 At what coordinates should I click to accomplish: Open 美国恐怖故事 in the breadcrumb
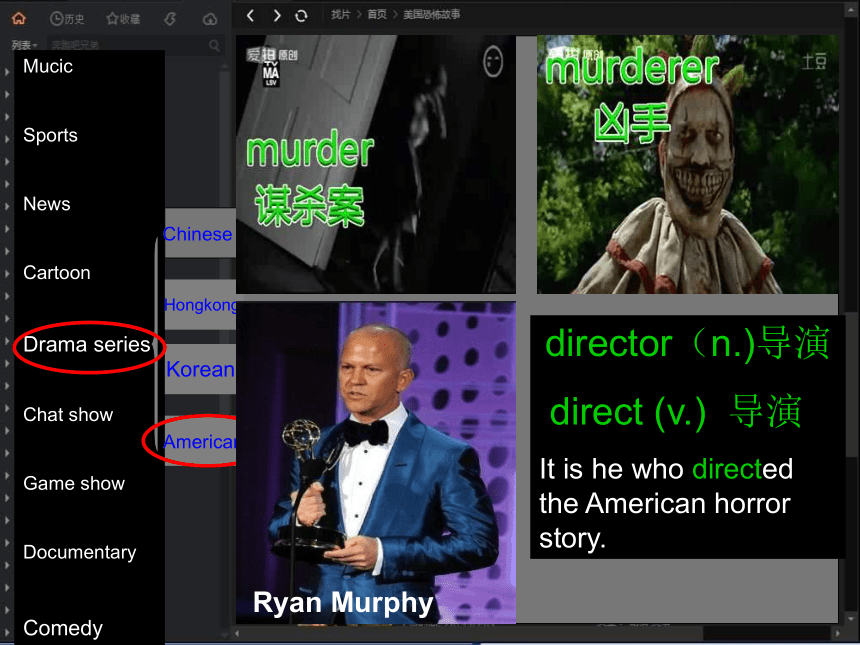pyautogui.click(x=432, y=15)
